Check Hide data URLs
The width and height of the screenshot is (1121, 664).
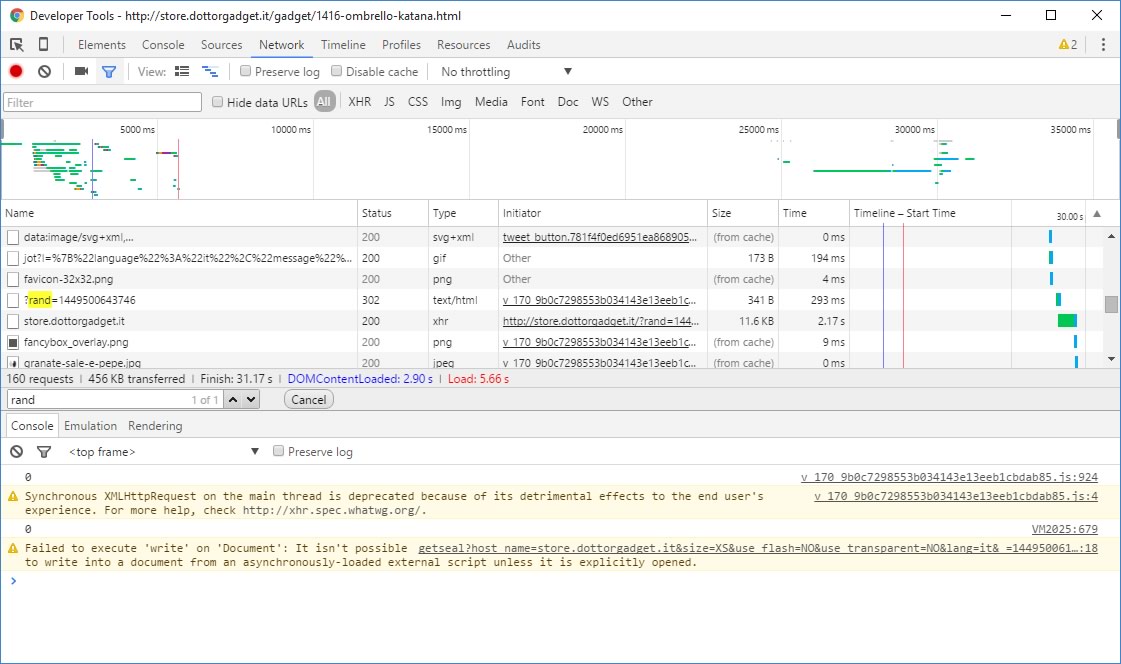coord(217,101)
